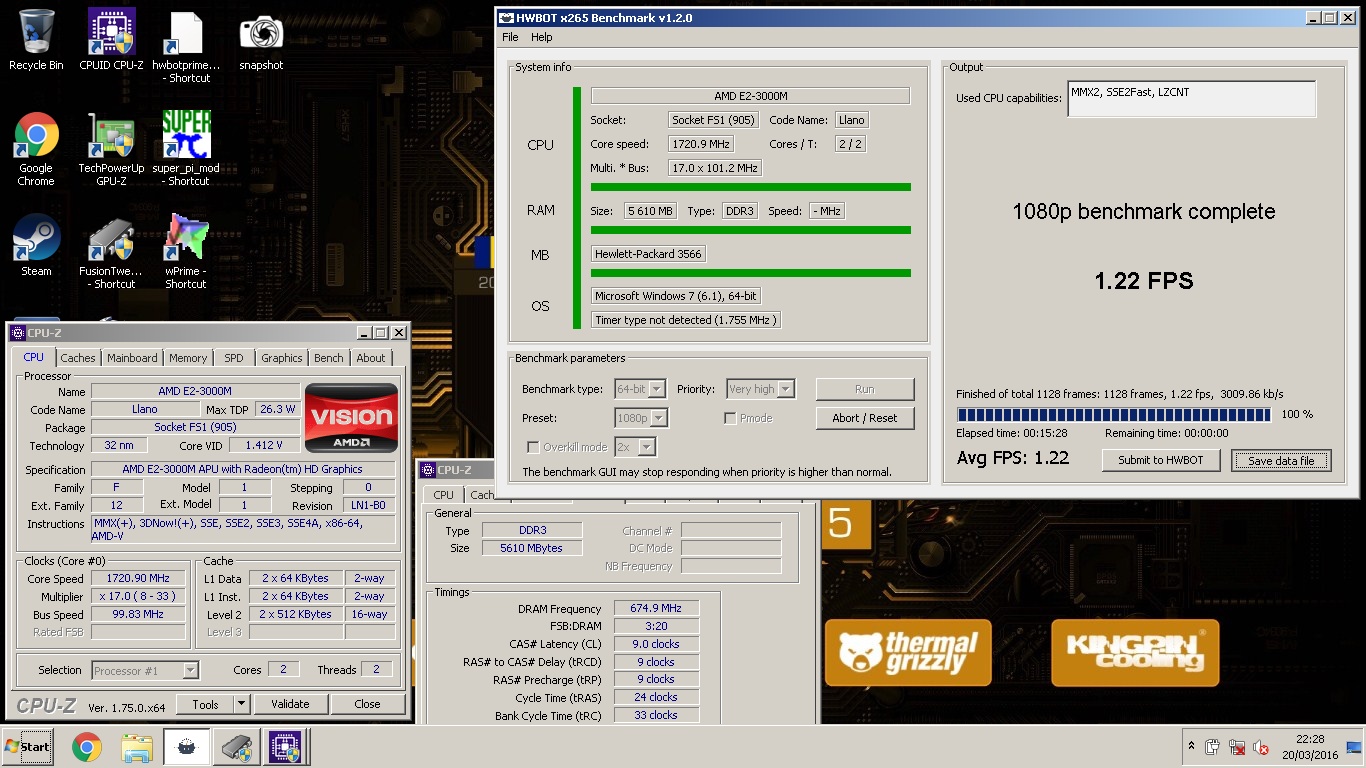
Task: Toggle the Pmode checkbox
Action: 730,418
